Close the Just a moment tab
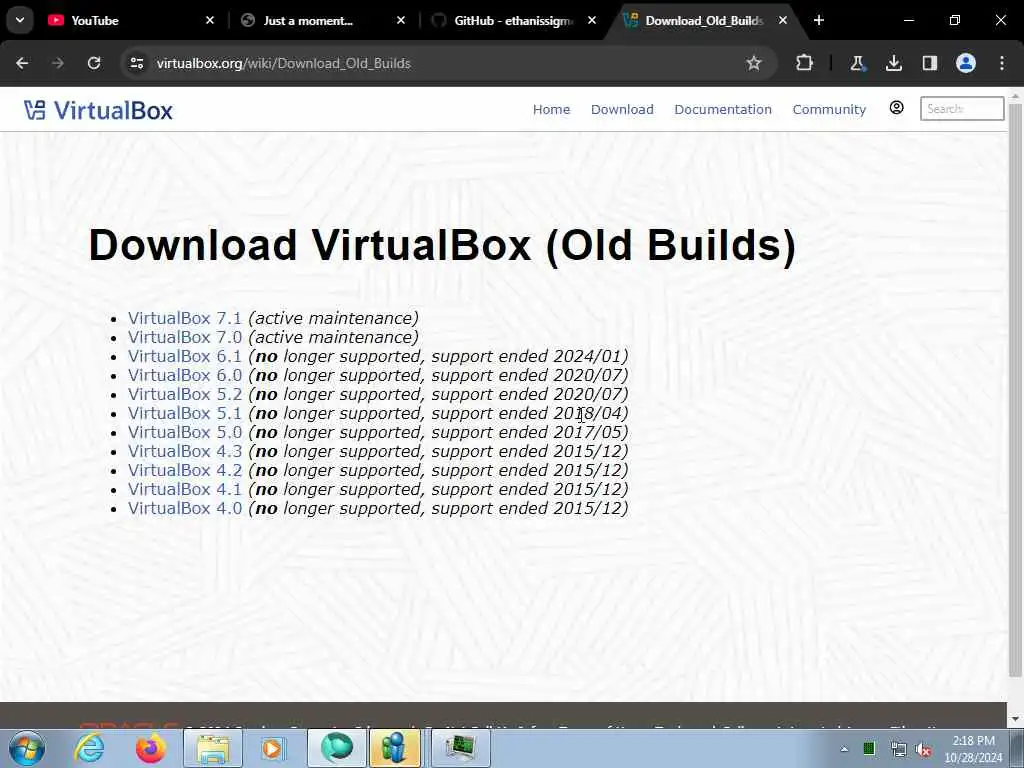1024x768 pixels. tap(401, 20)
